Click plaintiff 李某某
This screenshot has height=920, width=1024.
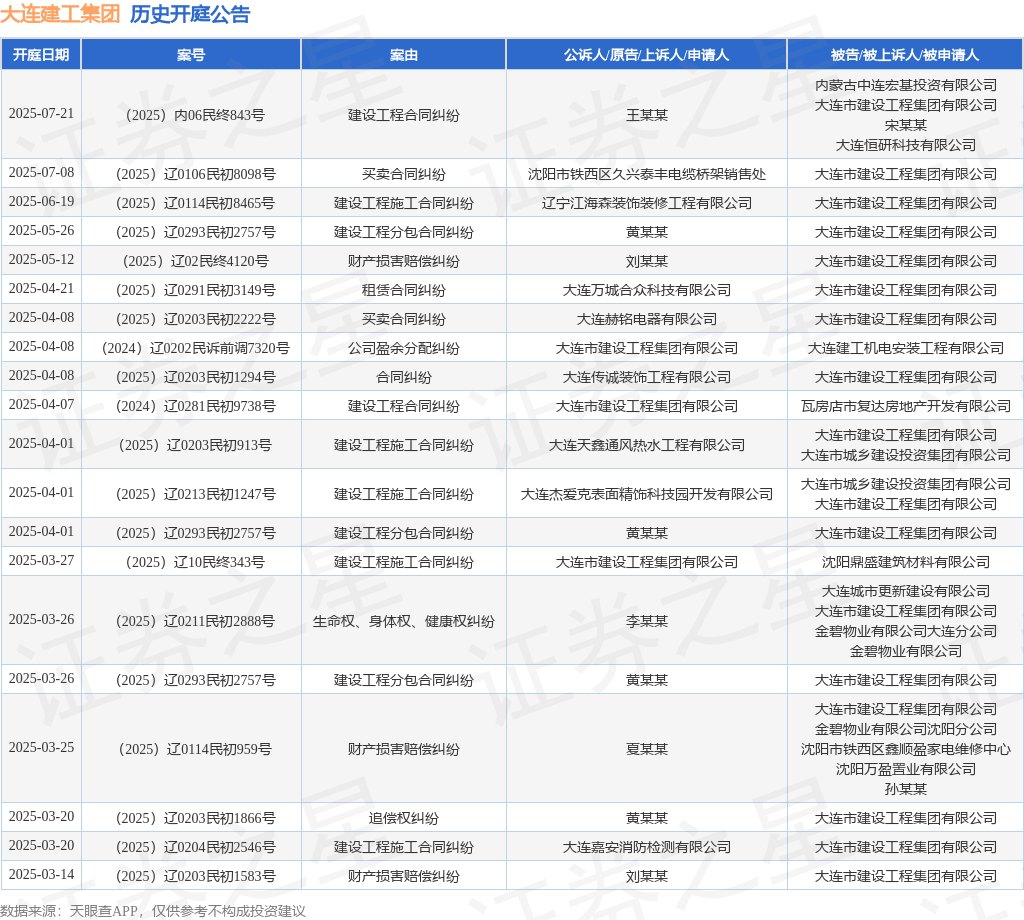[x=647, y=621]
